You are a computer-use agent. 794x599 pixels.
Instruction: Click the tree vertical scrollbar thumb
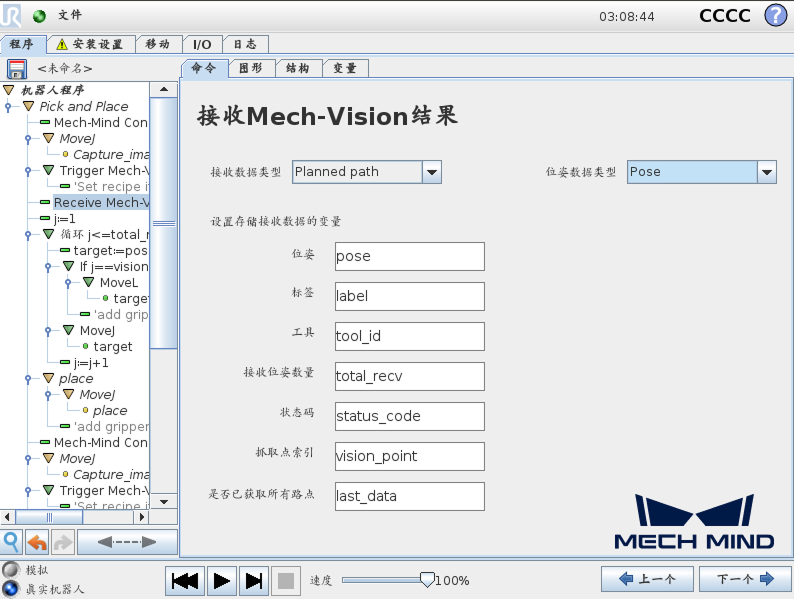click(164, 223)
